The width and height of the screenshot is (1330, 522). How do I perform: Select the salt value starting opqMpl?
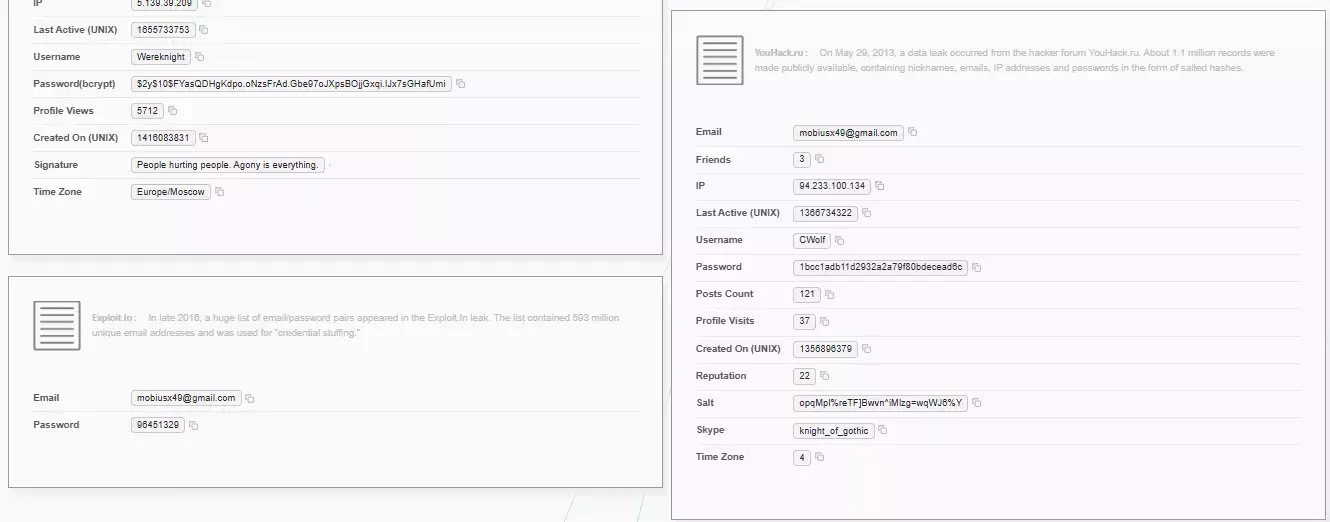pyautogui.click(x=881, y=403)
